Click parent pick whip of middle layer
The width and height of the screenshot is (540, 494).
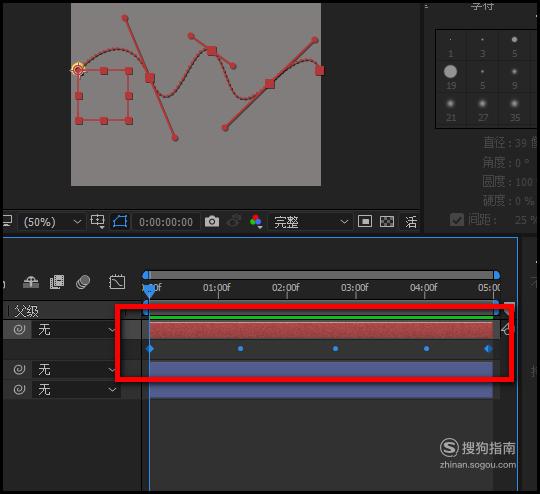[x=19, y=370]
